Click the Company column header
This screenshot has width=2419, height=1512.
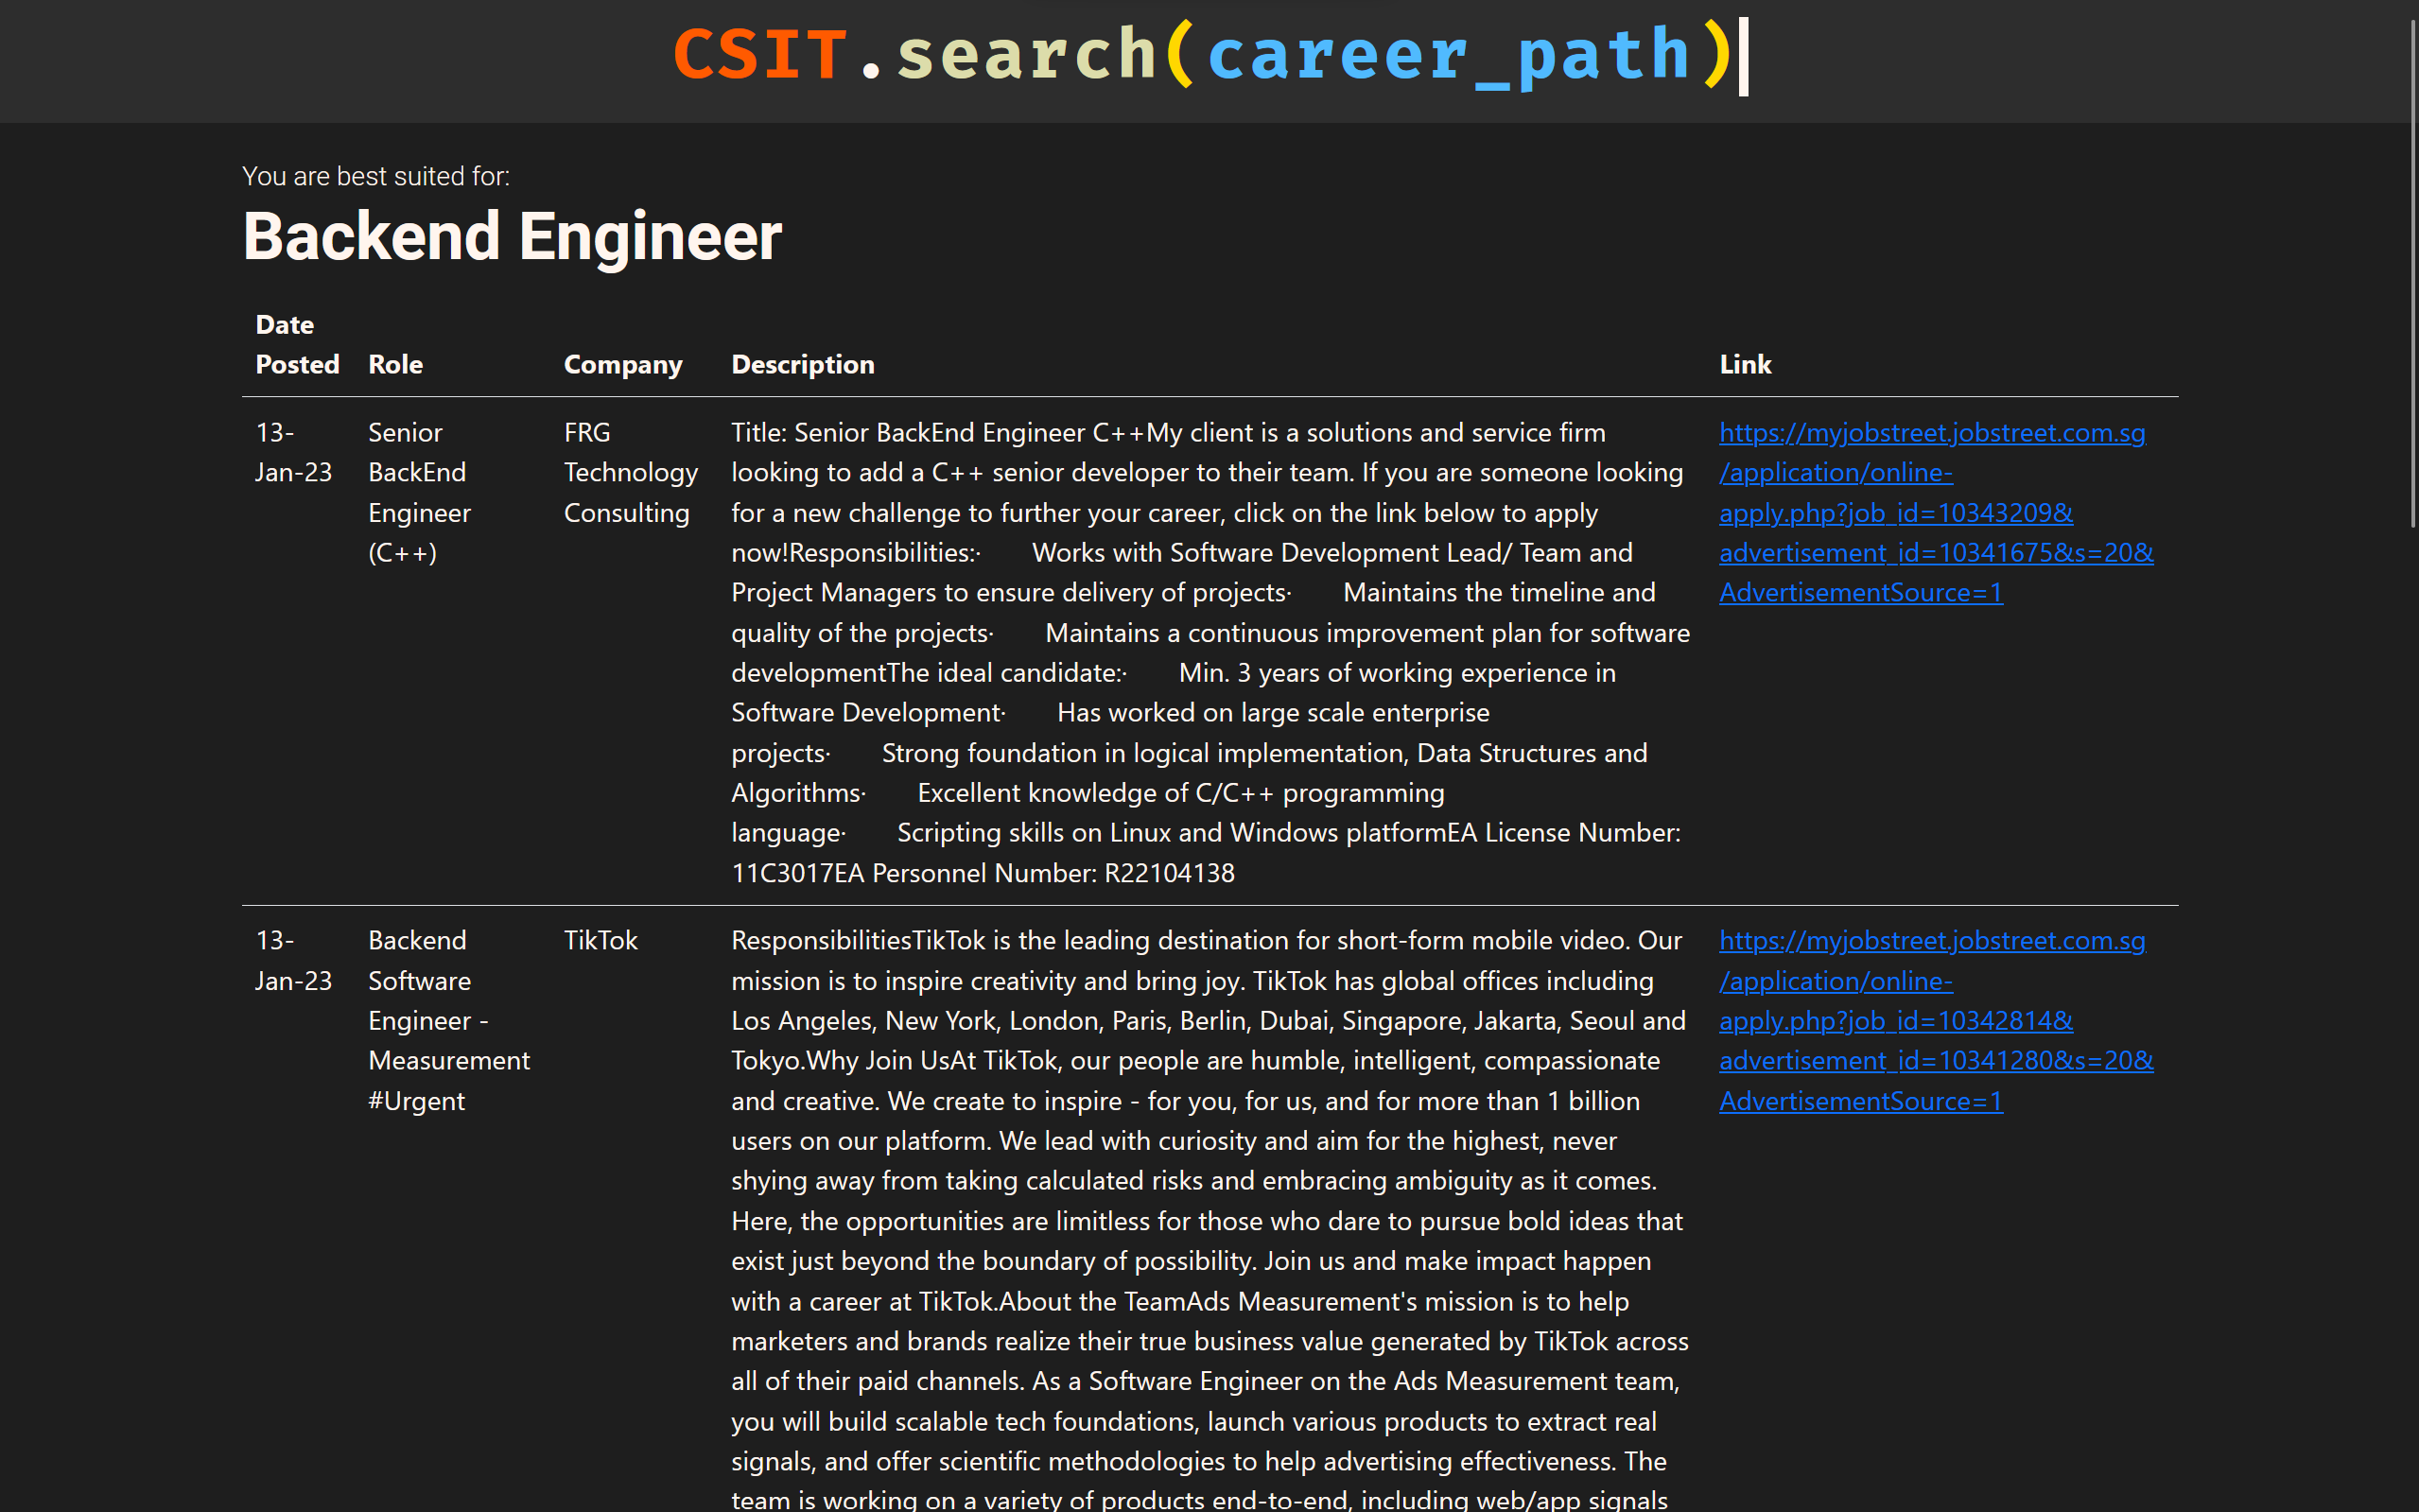pyautogui.click(x=622, y=364)
